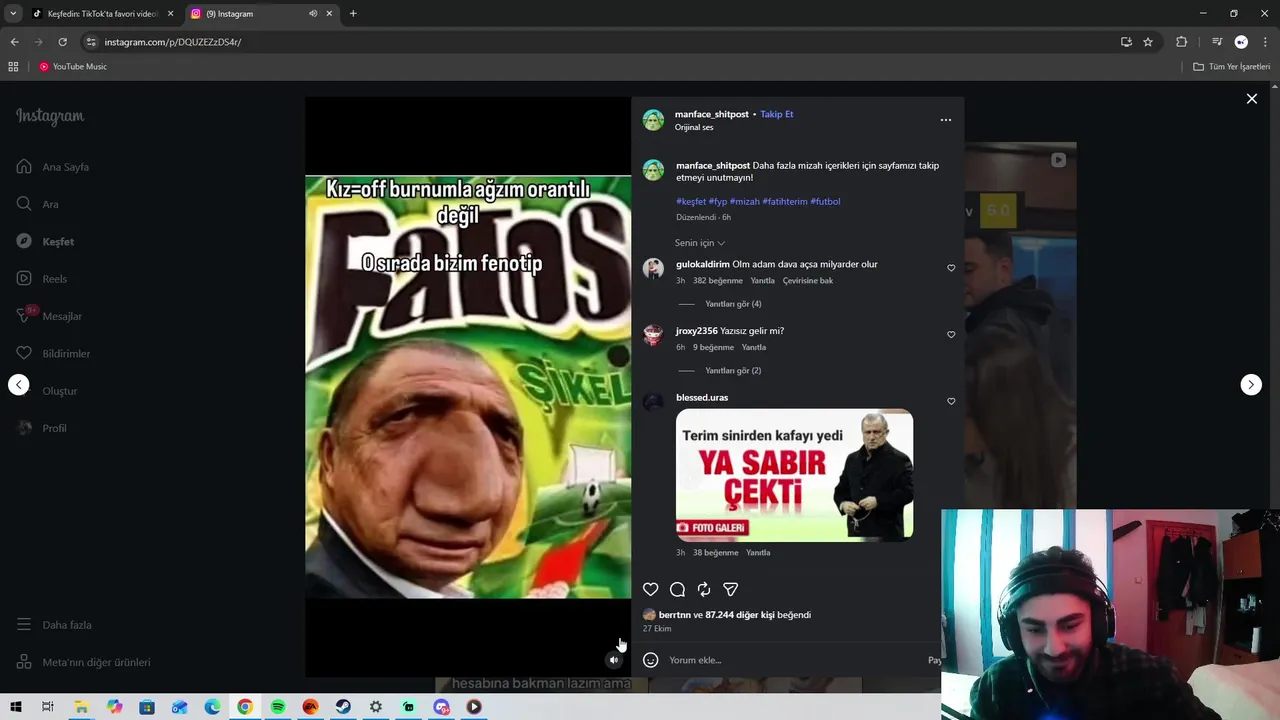
Task: Expand Yanıtları gör (2) replies
Action: [733, 371]
